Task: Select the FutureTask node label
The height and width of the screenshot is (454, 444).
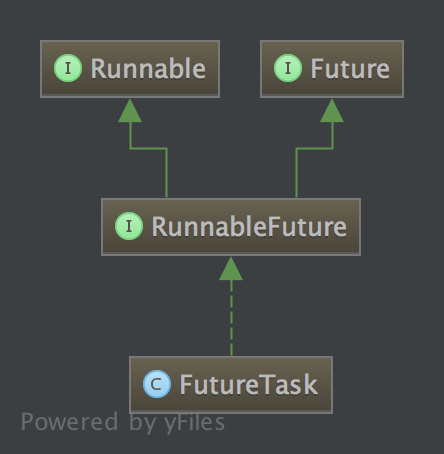Action: coord(248,384)
